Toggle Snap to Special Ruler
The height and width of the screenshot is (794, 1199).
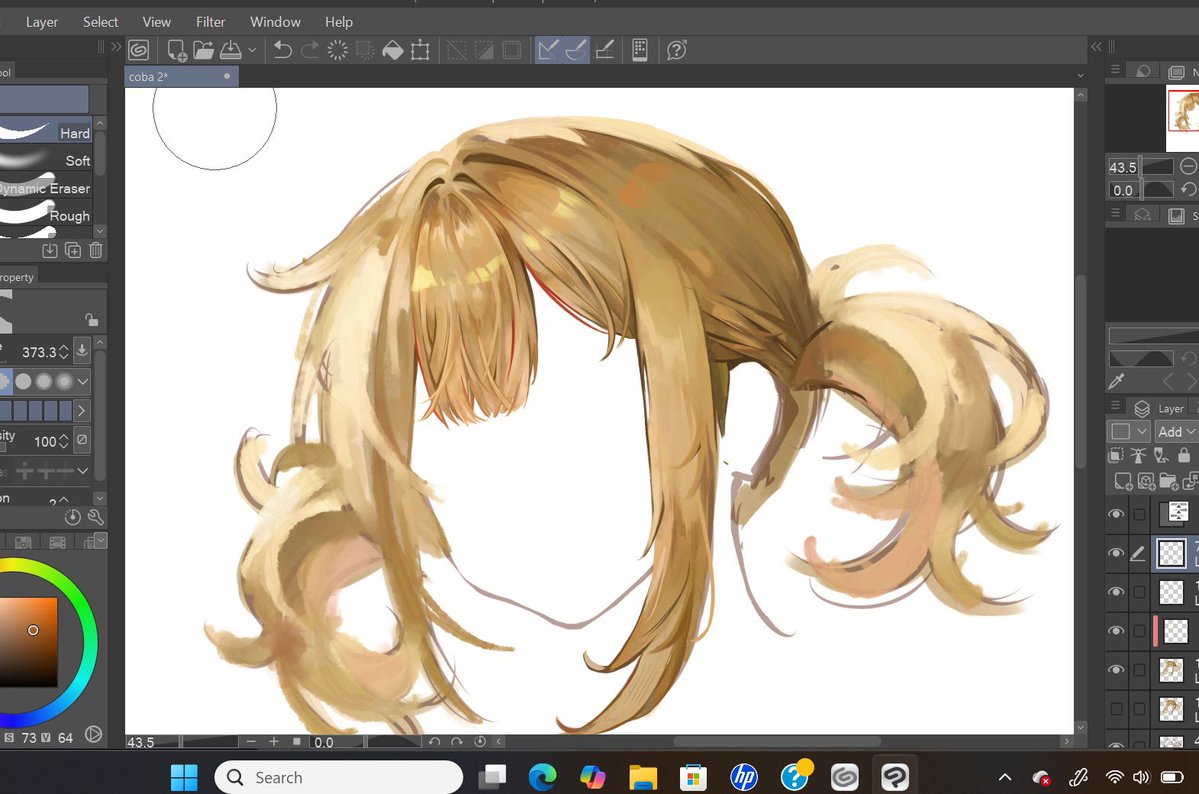[x=576, y=50]
